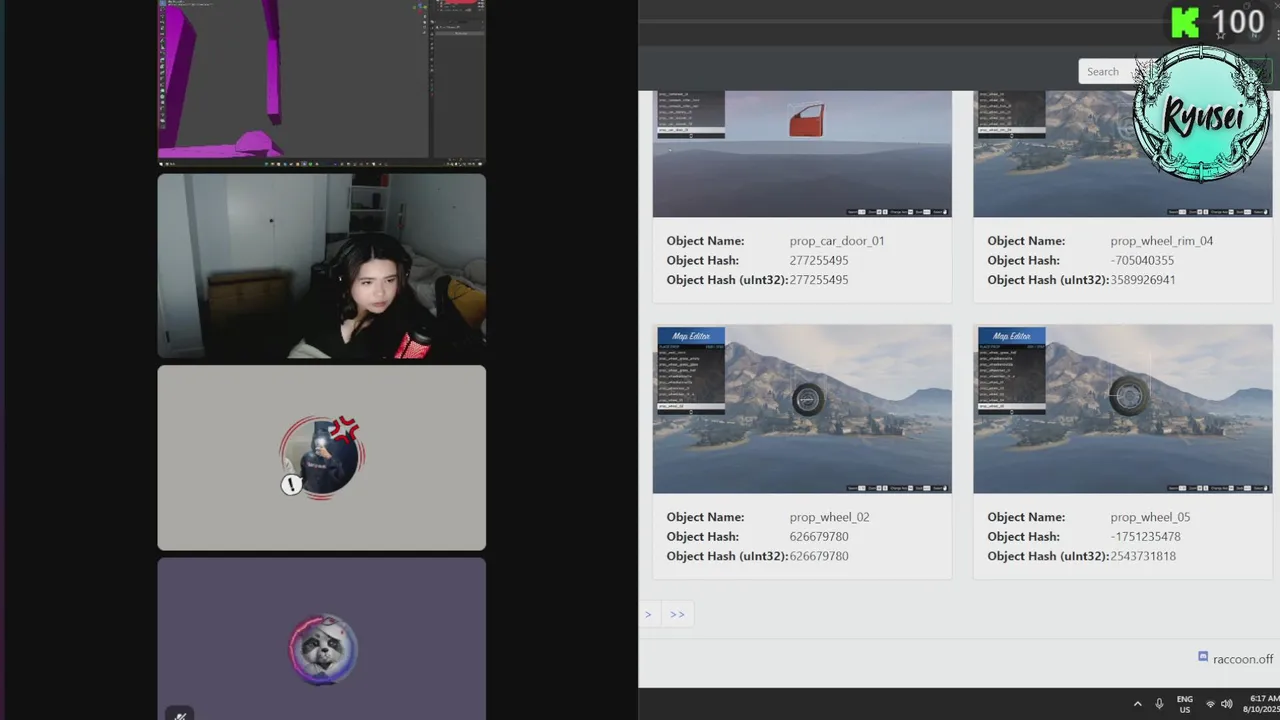
Task: Select object hash -1751235478
Action: pos(1146,536)
